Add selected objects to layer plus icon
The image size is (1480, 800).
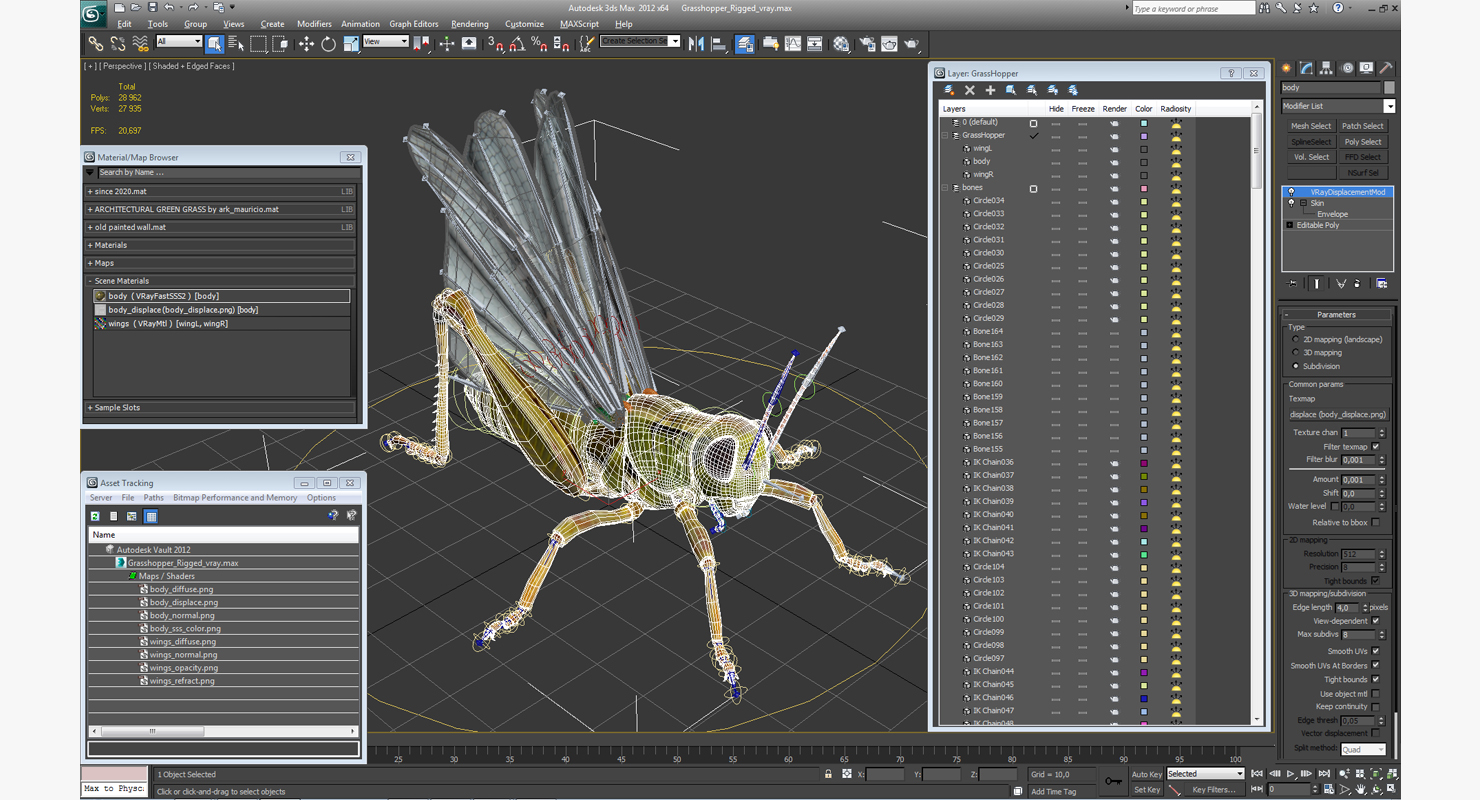click(990, 90)
